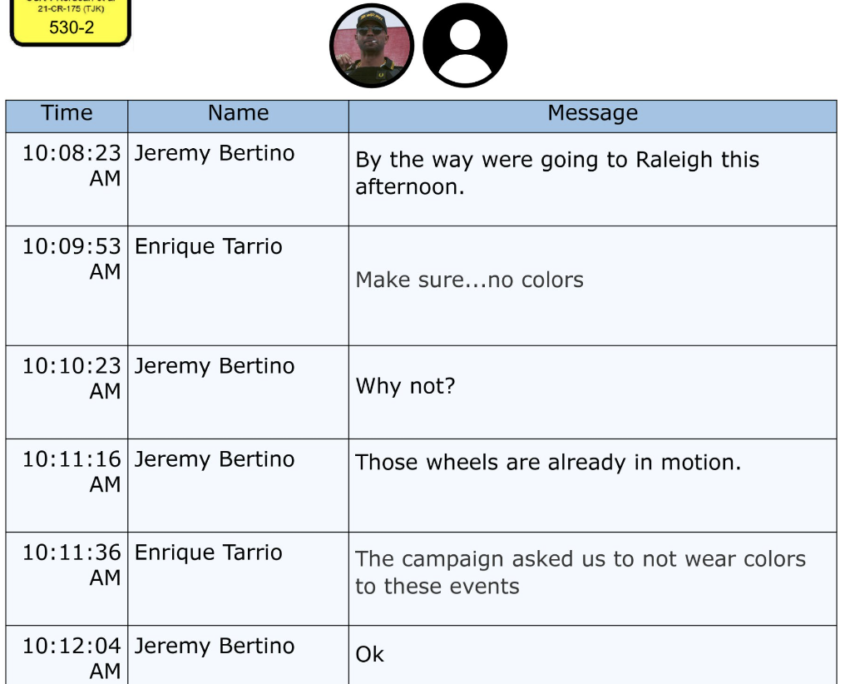Click the 10:08:23 AM timestamp
The width and height of the screenshot is (845, 684).
click(x=72, y=165)
